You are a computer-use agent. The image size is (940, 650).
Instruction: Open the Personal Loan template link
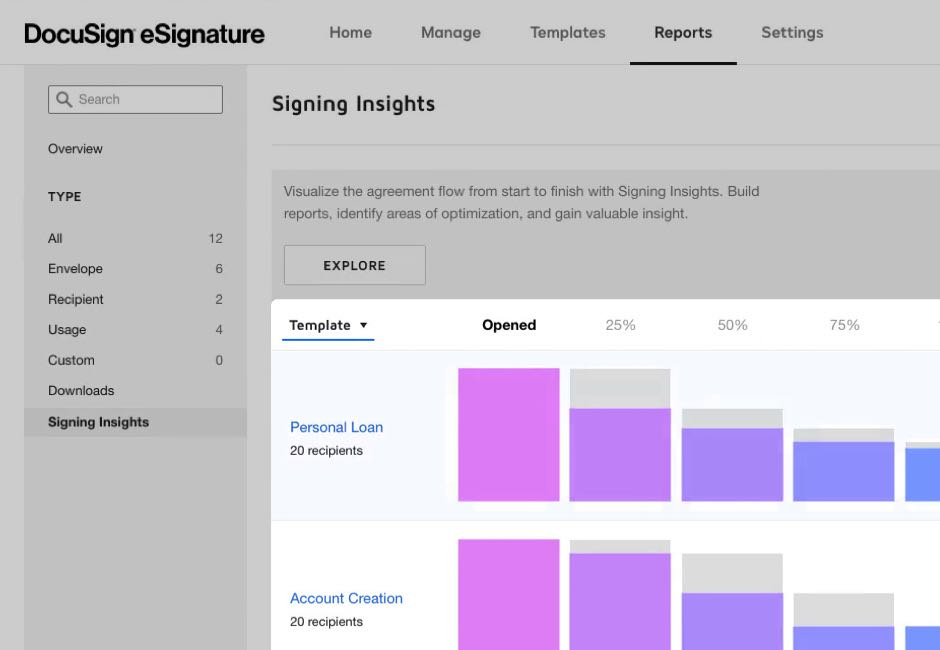(336, 427)
